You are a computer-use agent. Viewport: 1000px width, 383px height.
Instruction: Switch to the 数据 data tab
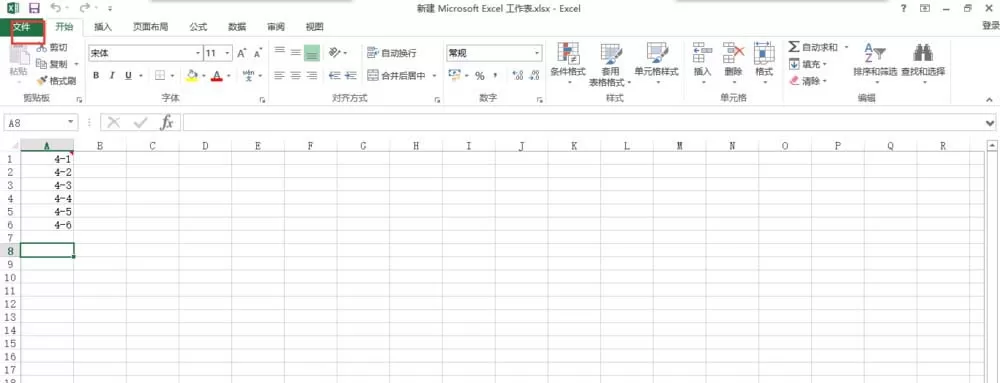(x=237, y=27)
